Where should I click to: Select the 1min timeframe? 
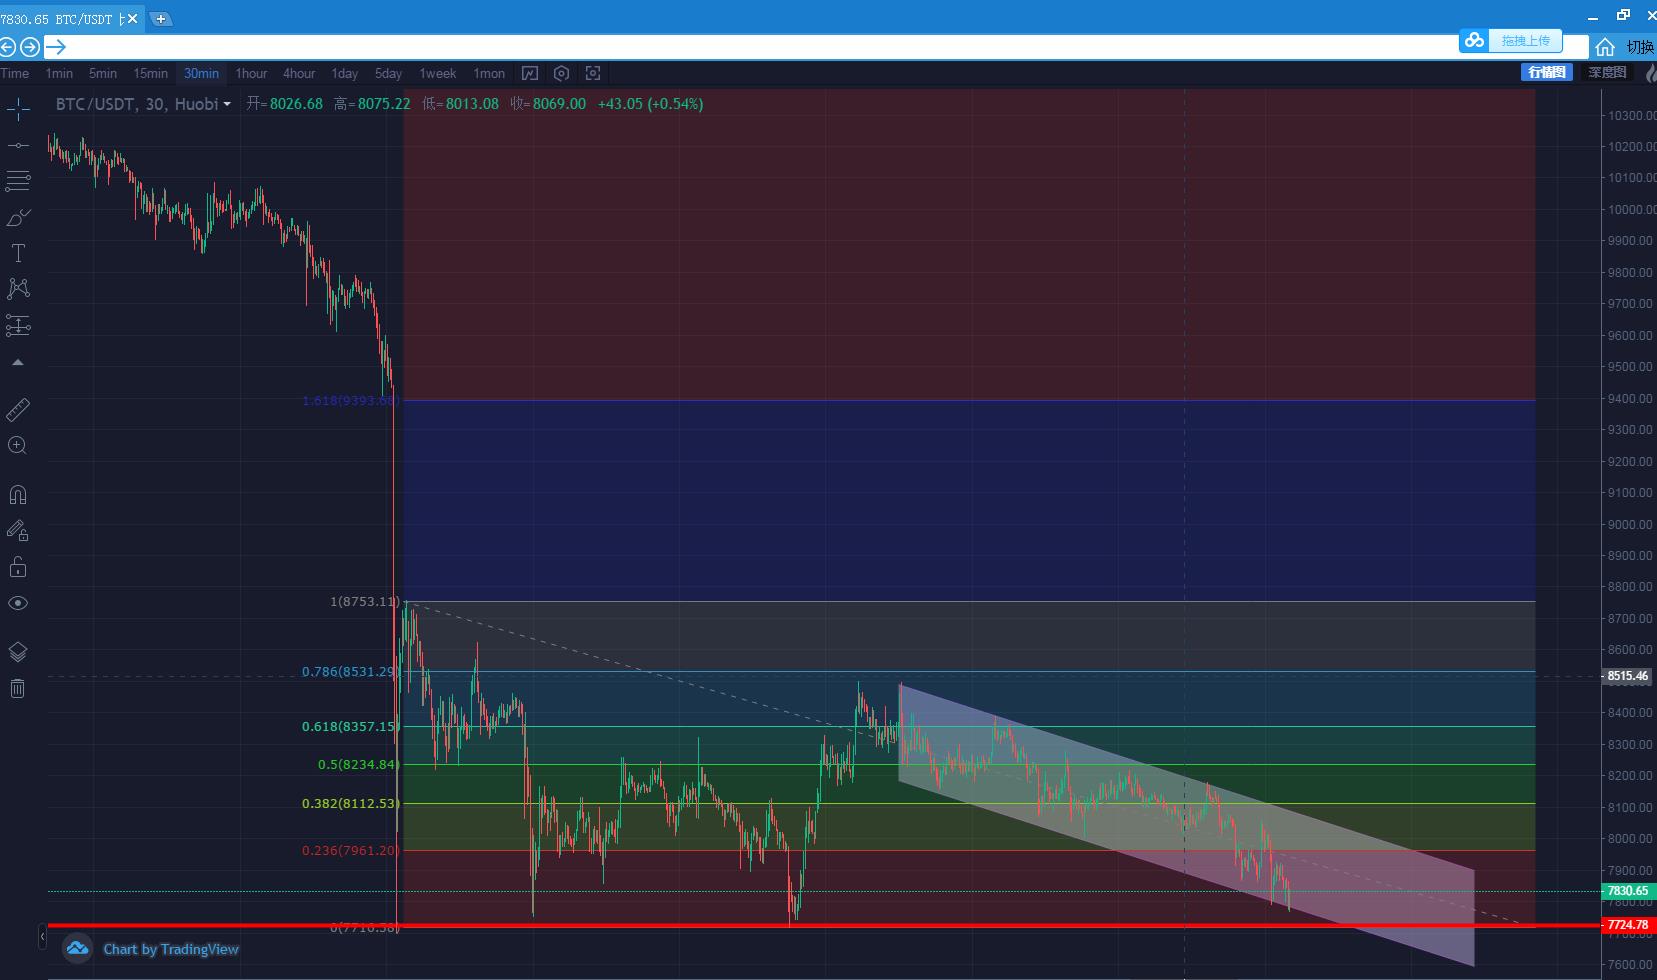pos(59,73)
